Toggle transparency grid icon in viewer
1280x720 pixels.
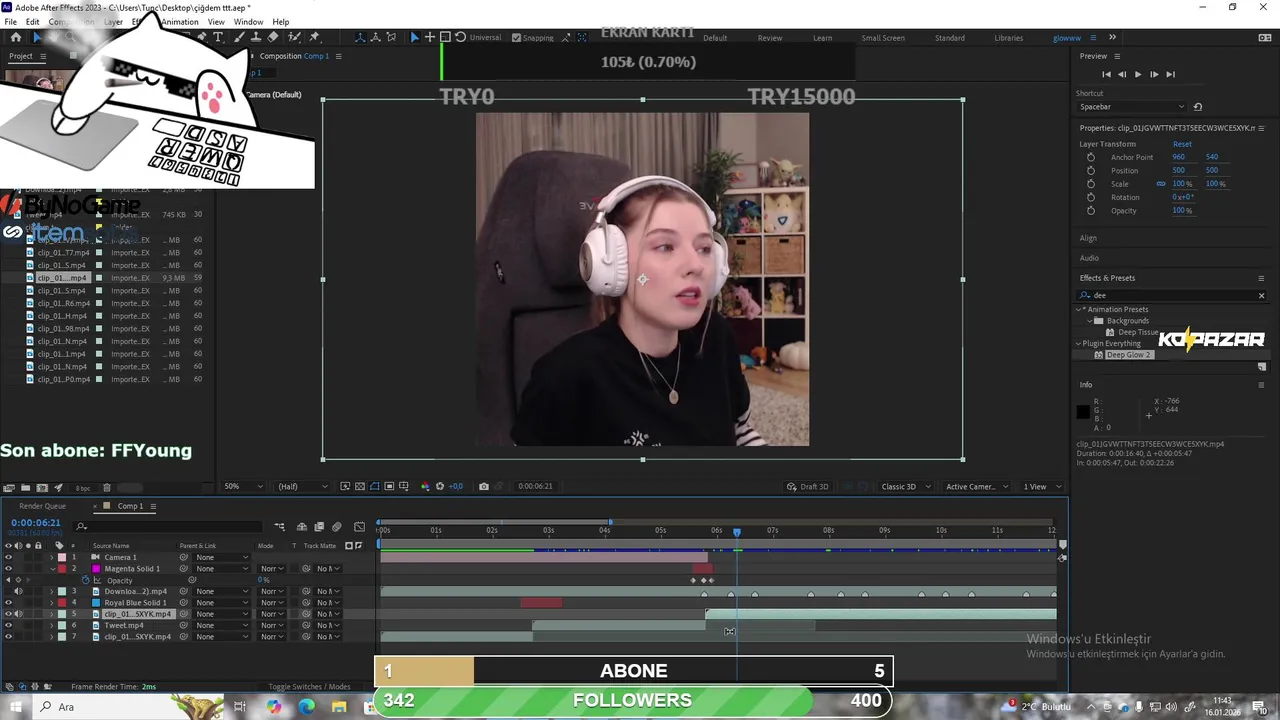coord(360,486)
